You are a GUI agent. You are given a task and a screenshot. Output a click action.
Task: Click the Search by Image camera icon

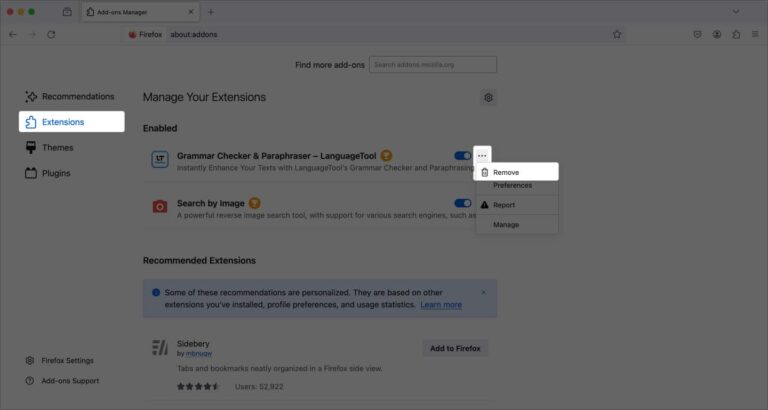(160, 206)
